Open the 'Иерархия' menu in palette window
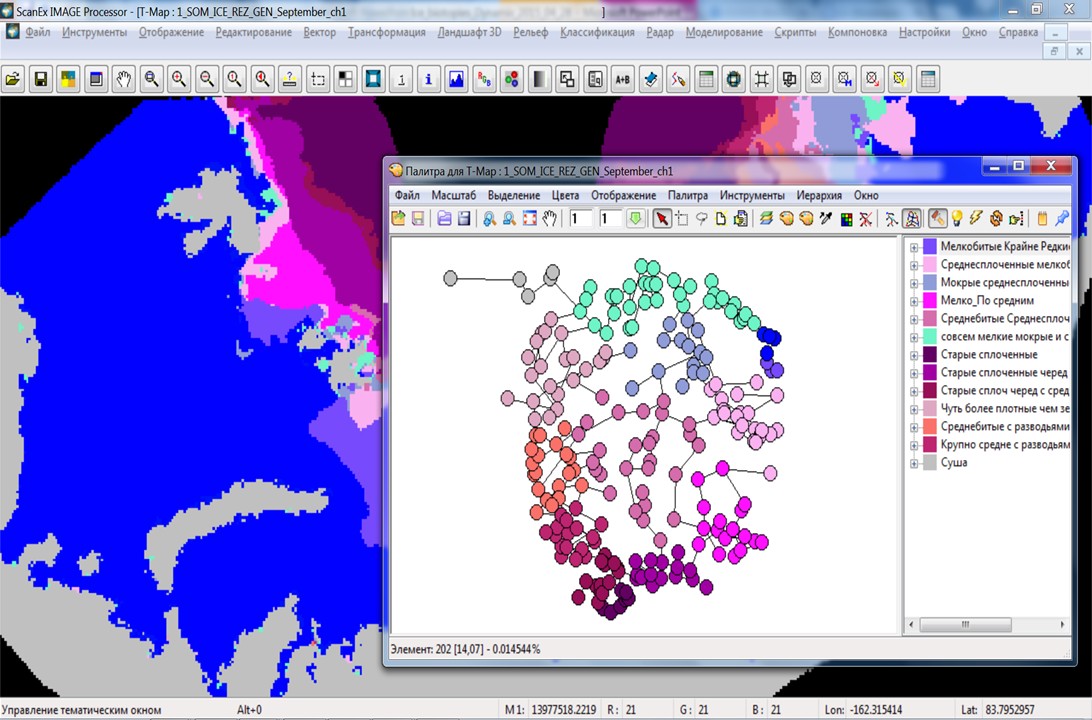 [x=819, y=196]
